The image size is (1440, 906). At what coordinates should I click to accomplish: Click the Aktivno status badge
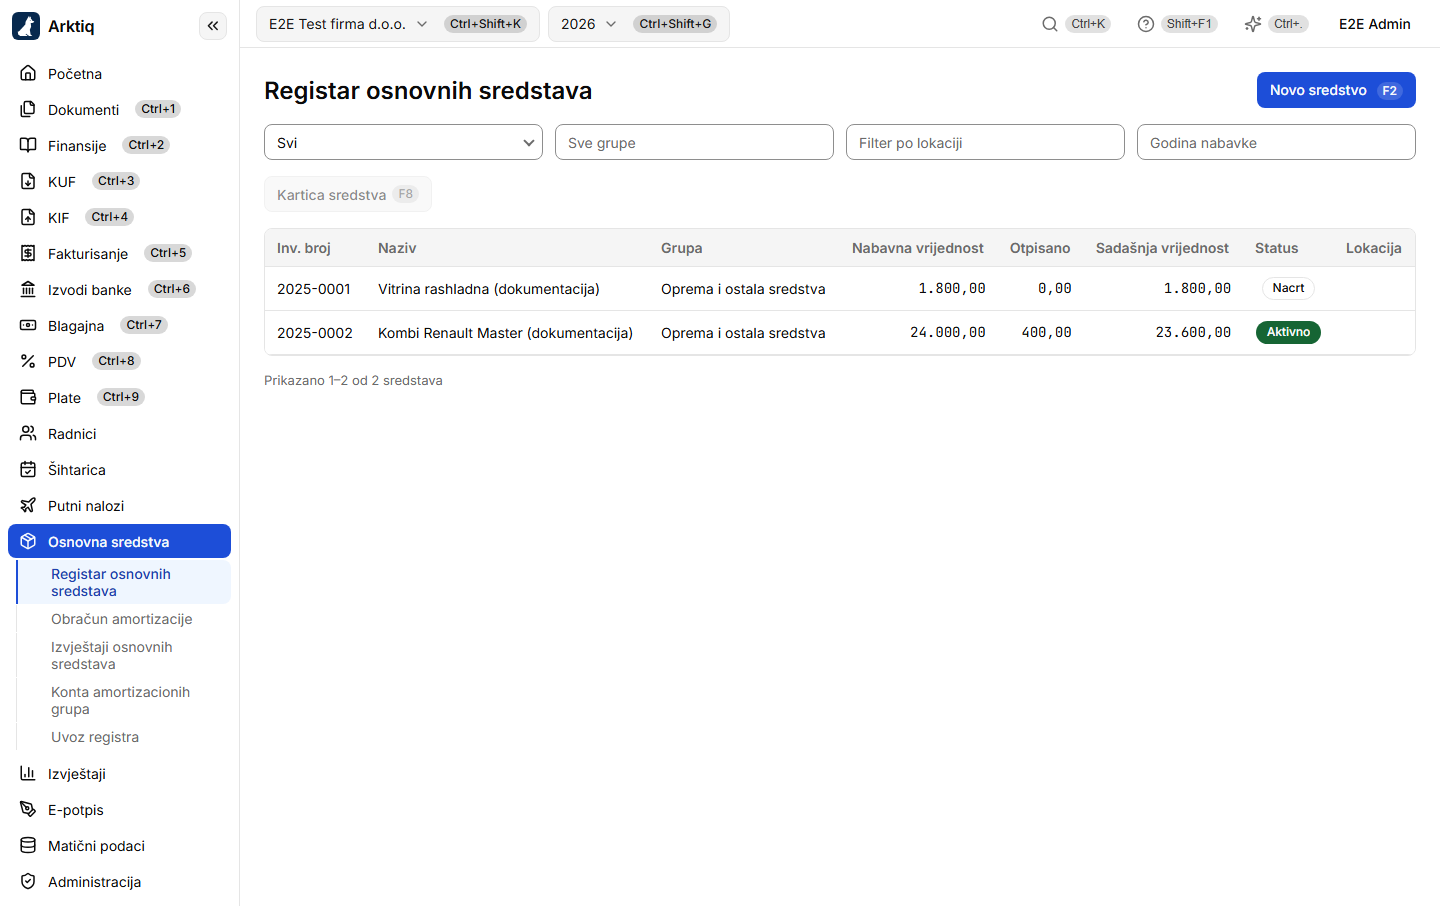click(1288, 332)
